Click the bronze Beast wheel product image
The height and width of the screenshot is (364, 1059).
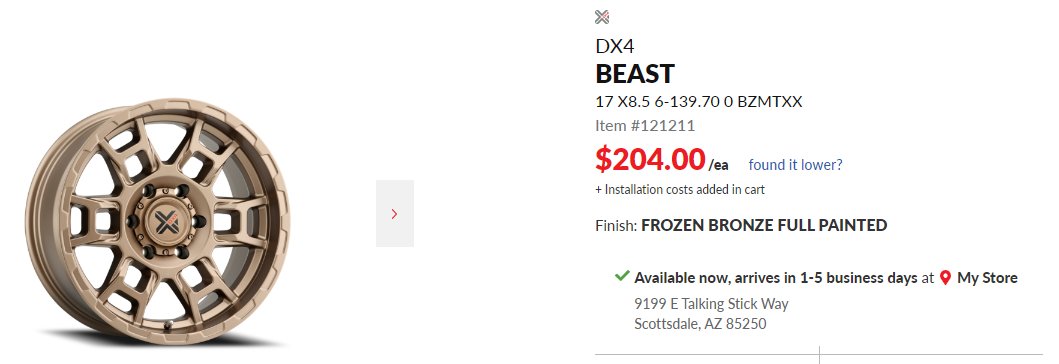pos(157,223)
